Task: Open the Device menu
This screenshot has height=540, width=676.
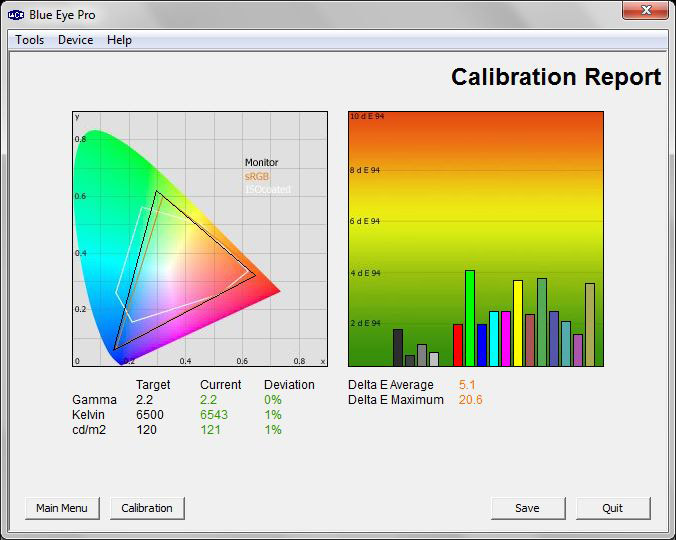Action: [75, 40]
